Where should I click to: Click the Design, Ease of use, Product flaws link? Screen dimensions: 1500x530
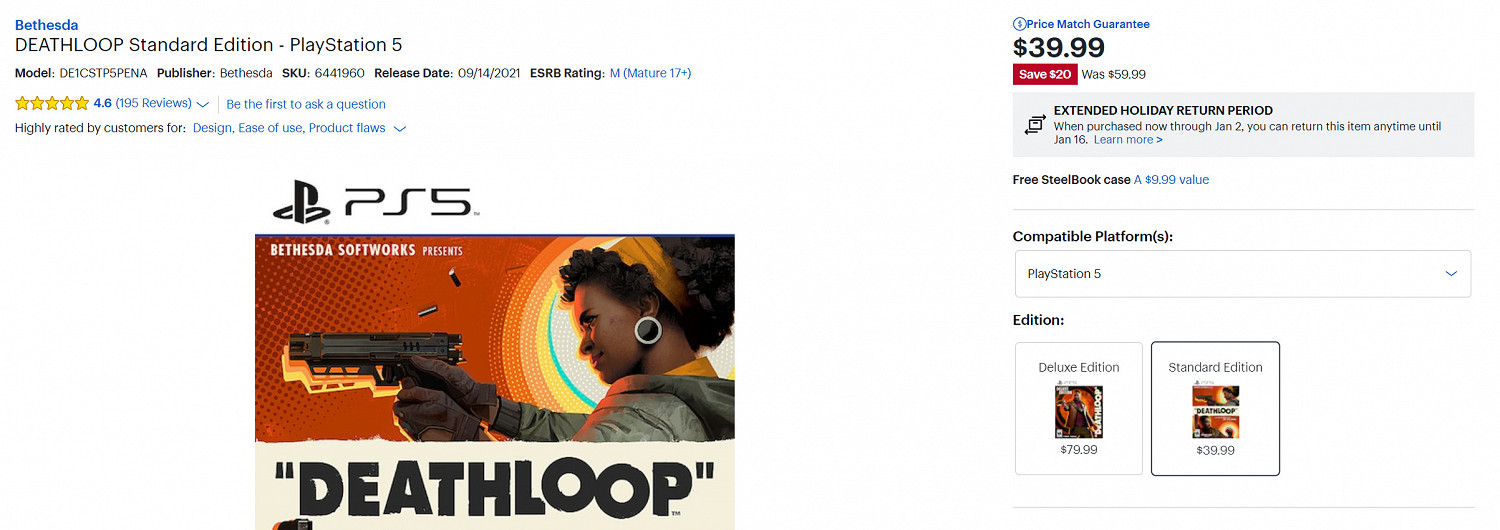click(289, 128)
